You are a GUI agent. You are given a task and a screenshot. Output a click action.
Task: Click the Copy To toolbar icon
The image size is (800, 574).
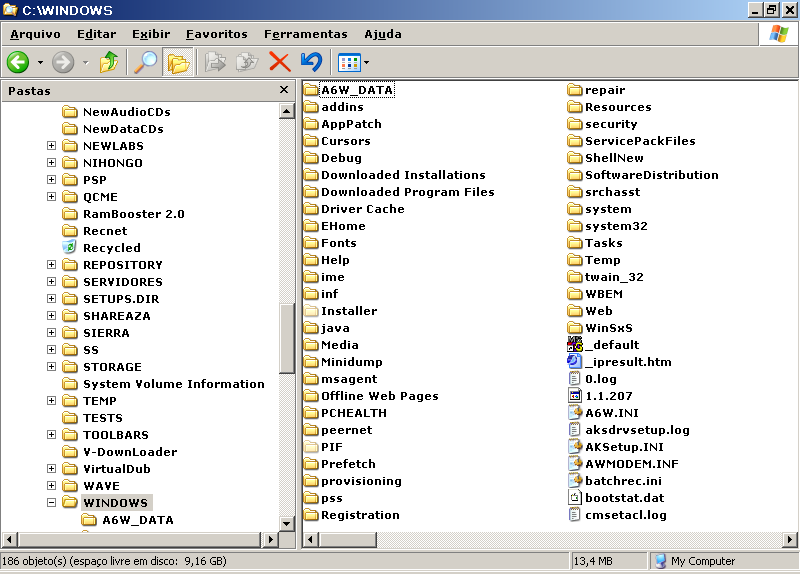[247, 63]
